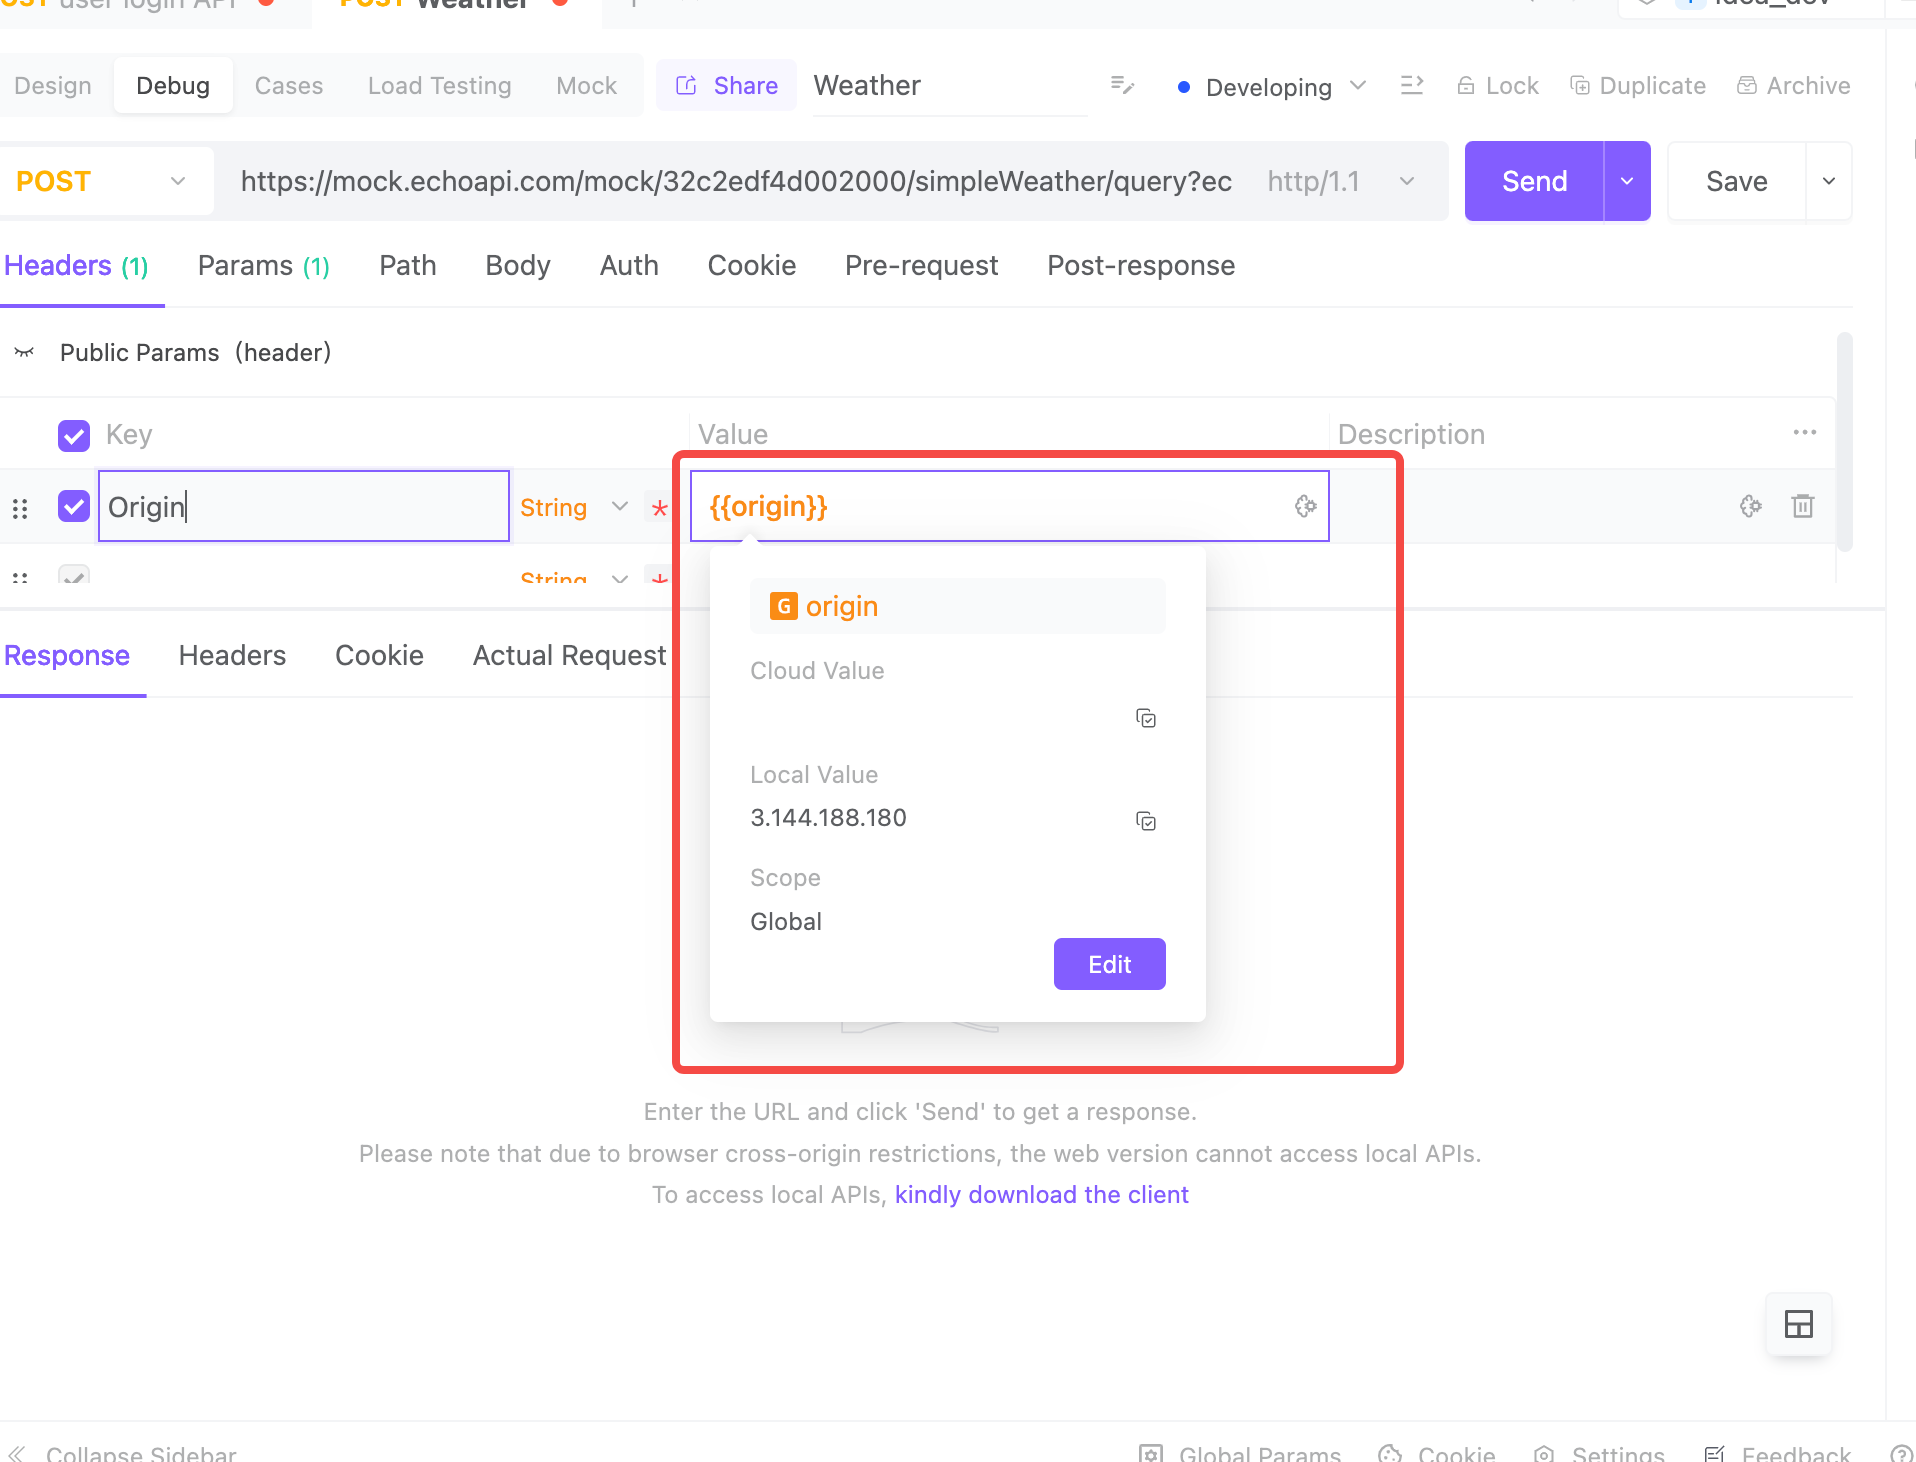Click the G global variable badge icon

click(783, 606)
